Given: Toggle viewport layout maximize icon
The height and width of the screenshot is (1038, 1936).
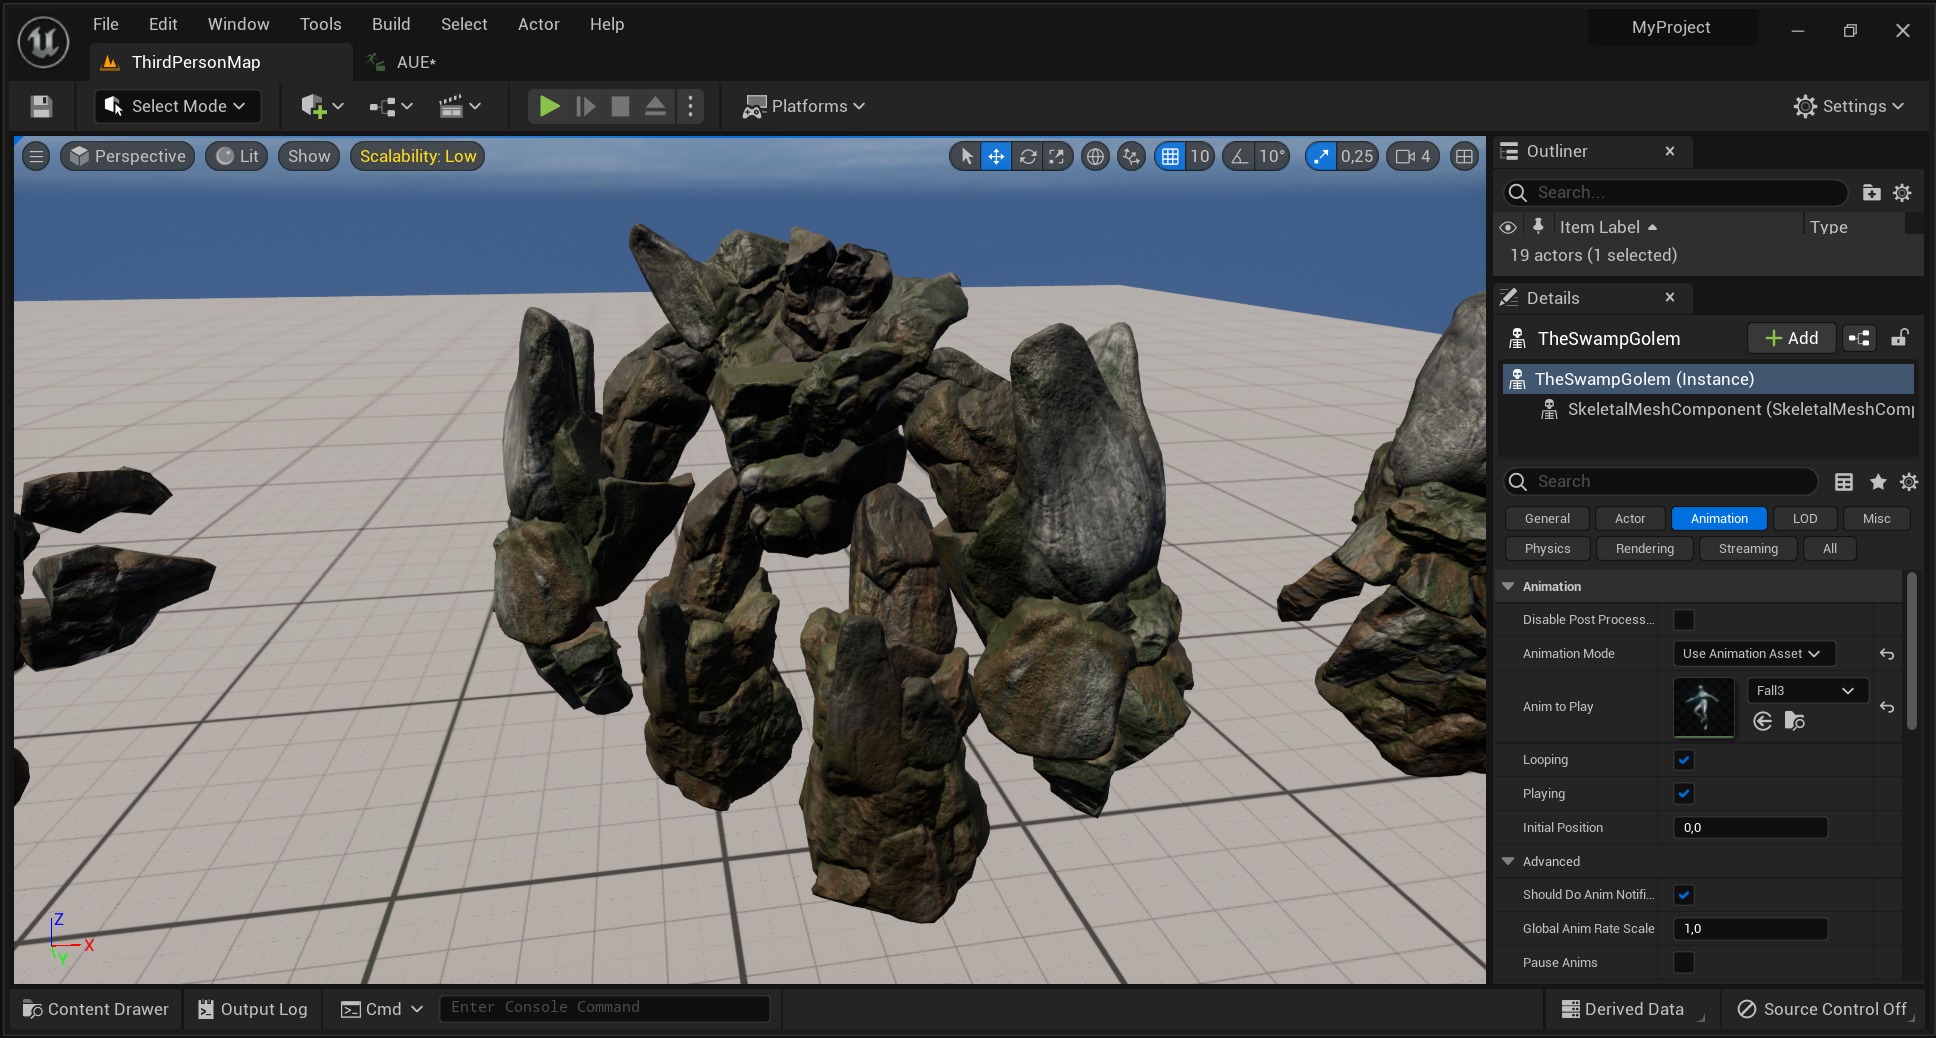Looking at the screenshot, I should [1464, 156].
